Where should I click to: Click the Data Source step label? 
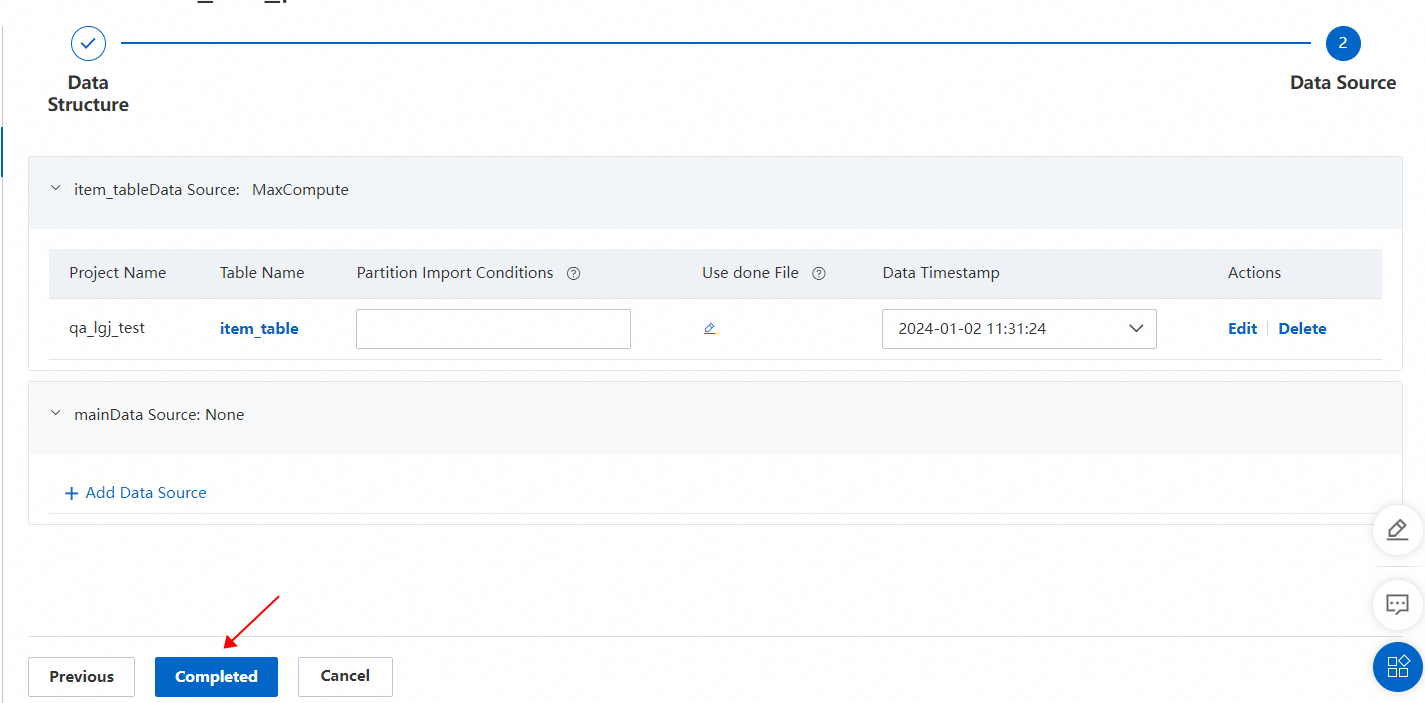[1343, 83]
